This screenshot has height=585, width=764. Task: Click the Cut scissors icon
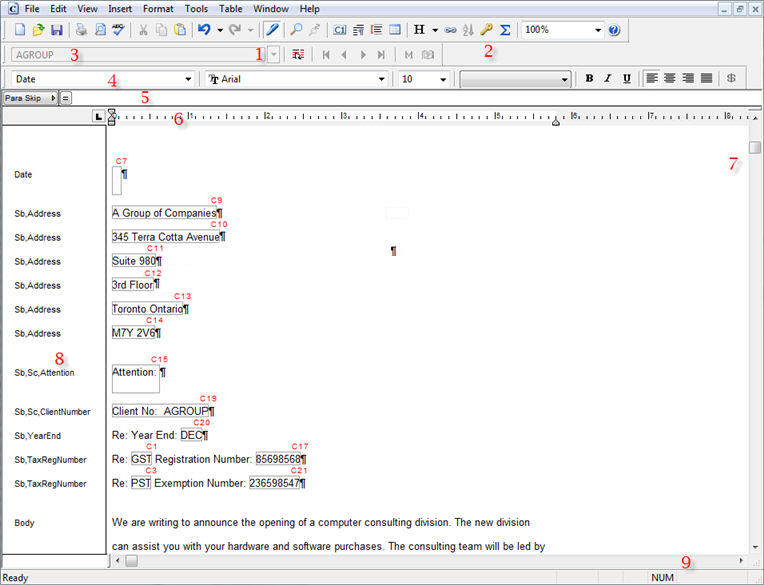pyautogui.click(x=144, y=30)
